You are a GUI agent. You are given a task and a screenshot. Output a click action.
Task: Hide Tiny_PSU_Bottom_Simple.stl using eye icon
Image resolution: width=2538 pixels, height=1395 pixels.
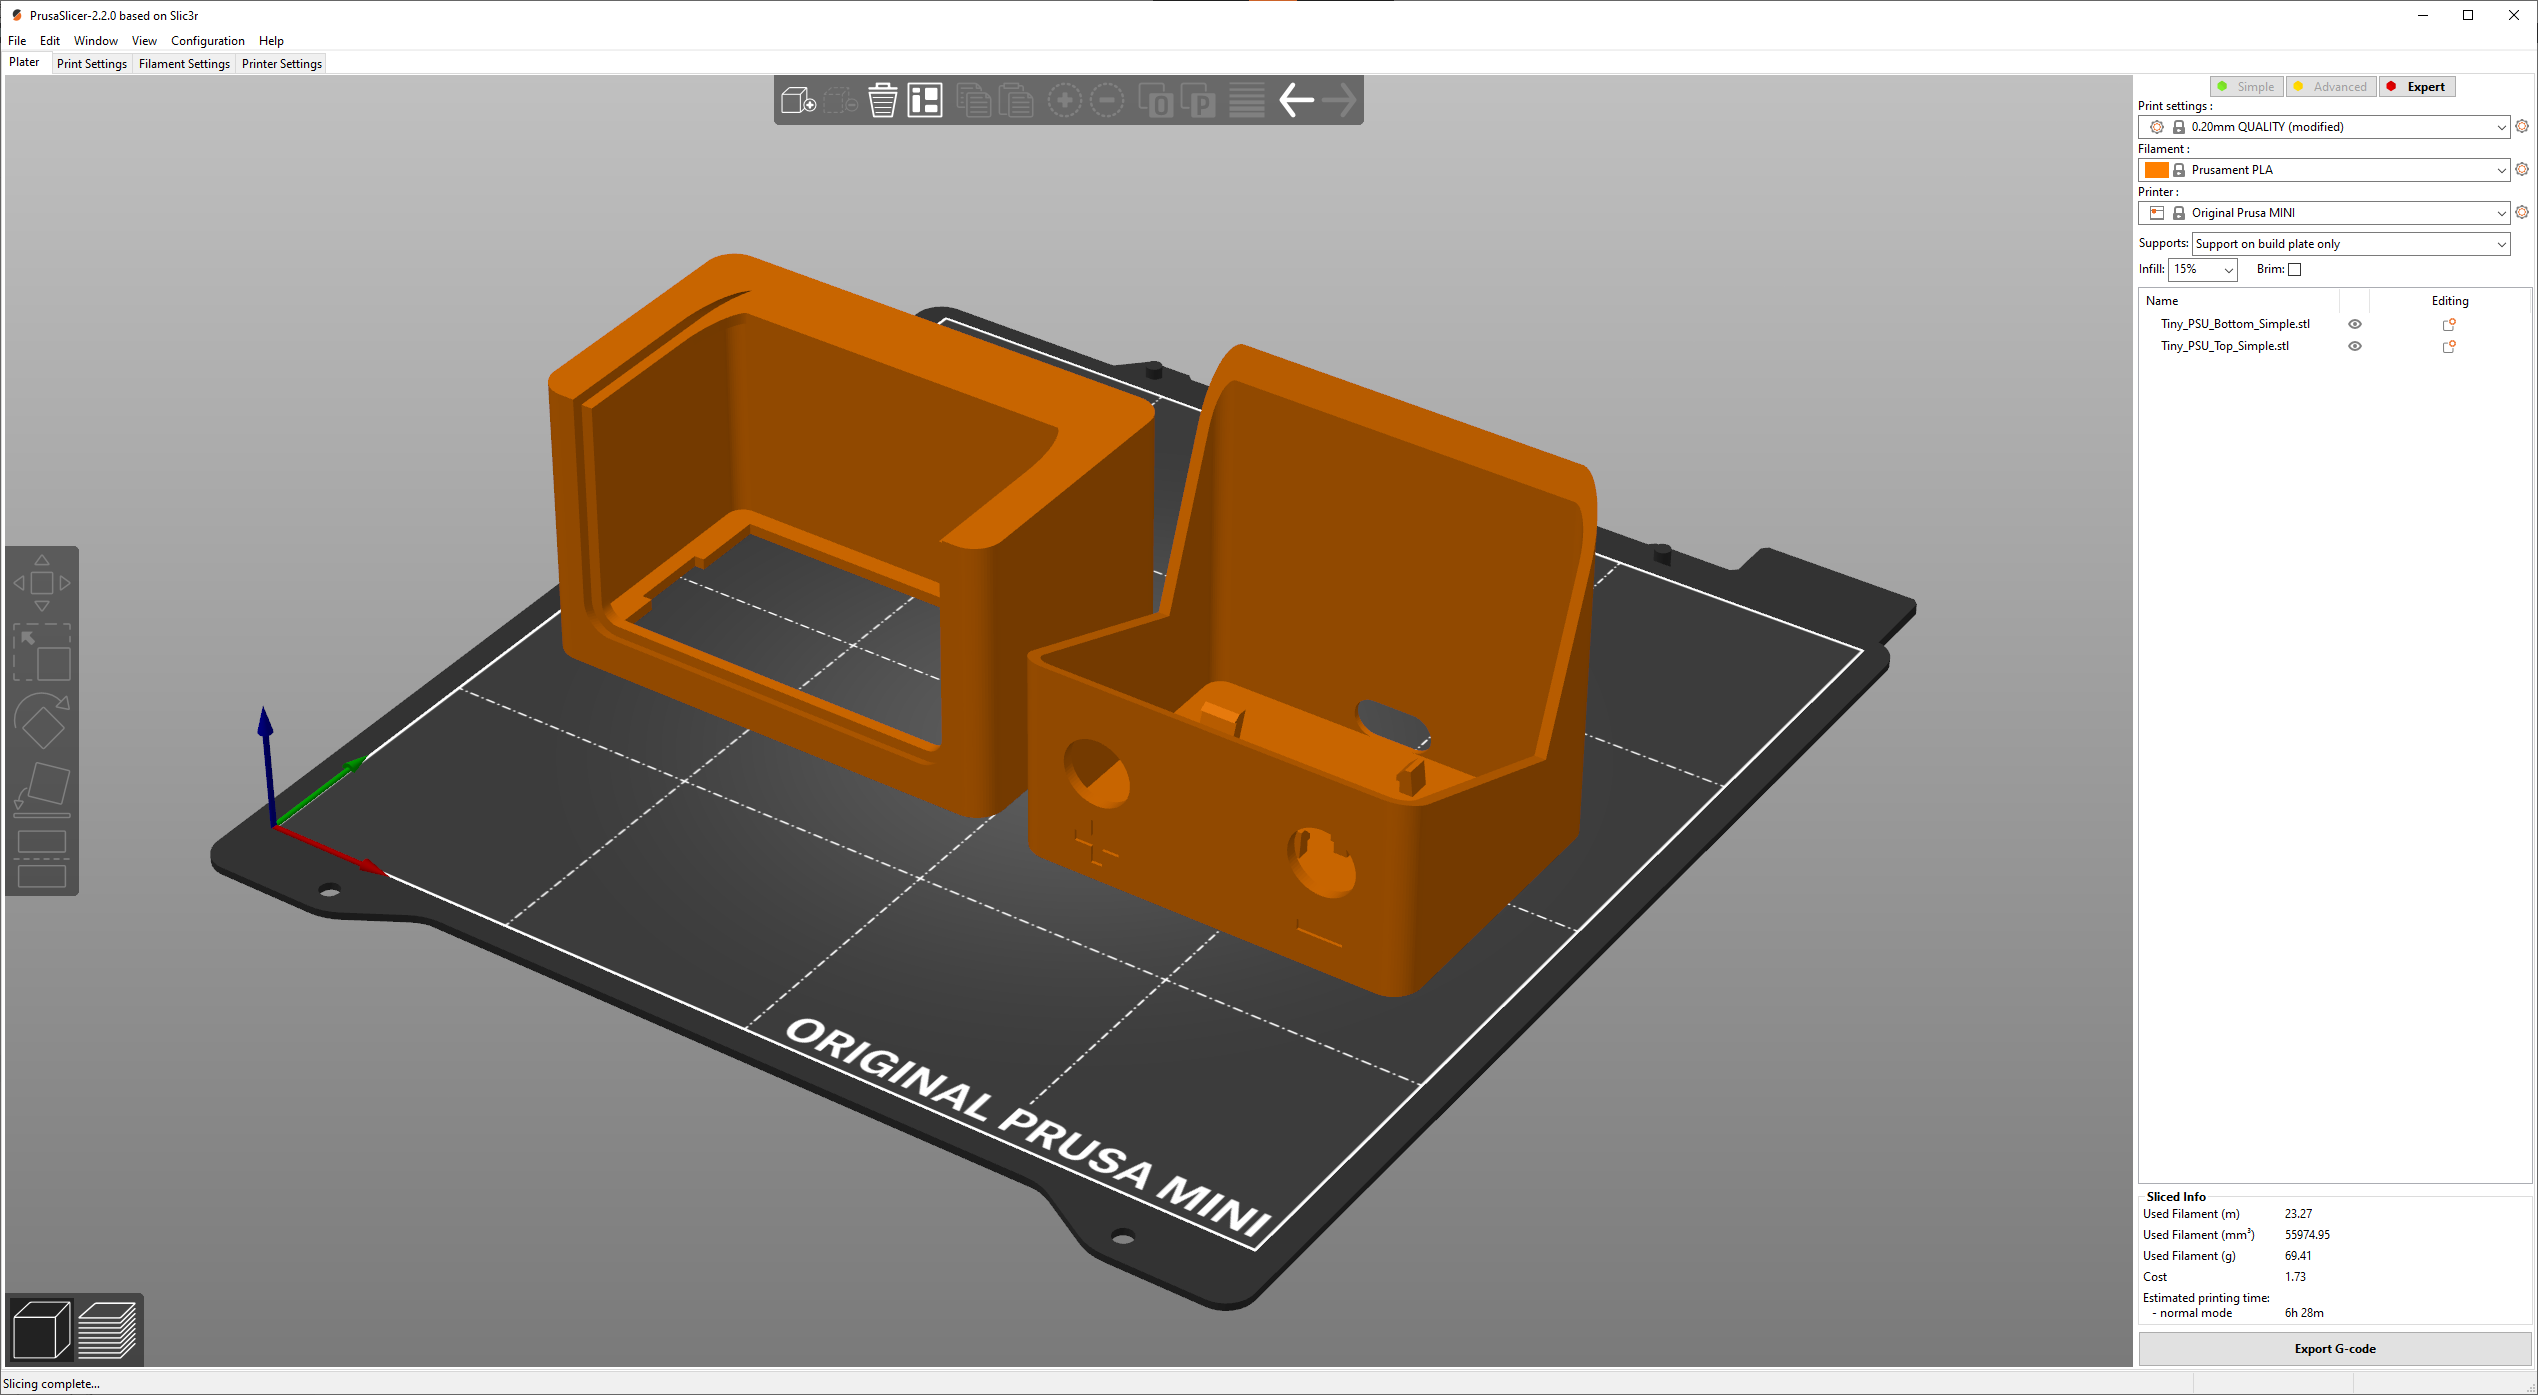pos(2355,324)
